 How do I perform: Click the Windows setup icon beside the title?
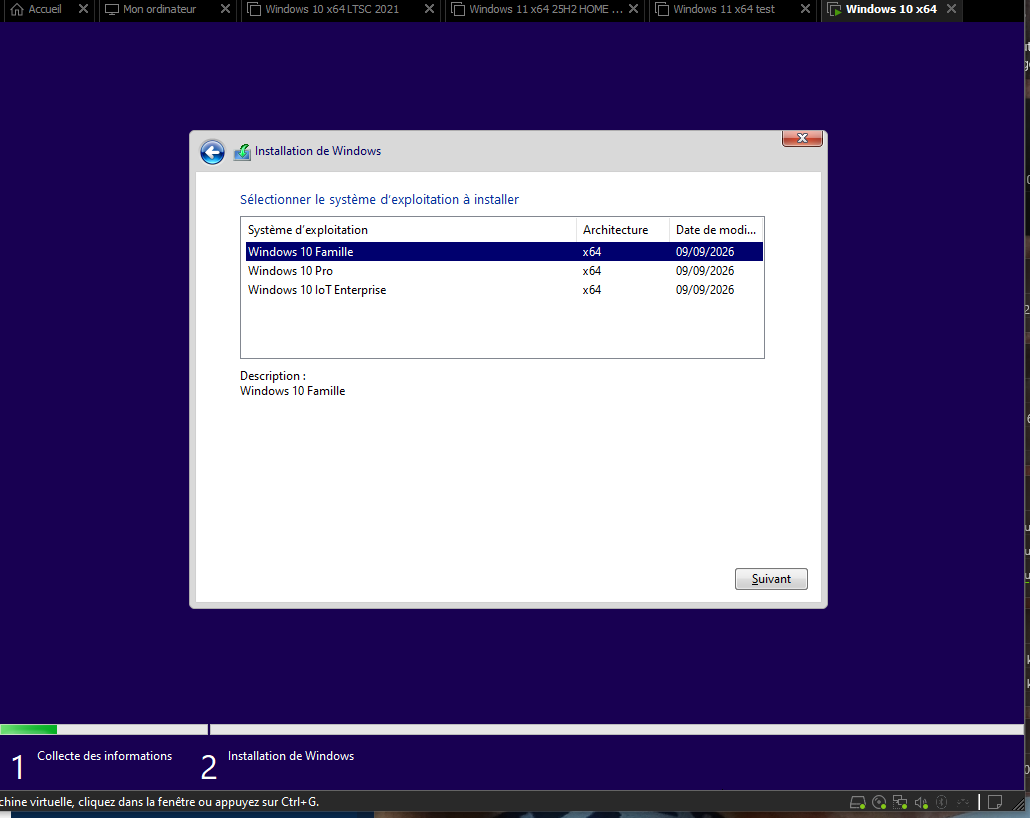[242, 152]
